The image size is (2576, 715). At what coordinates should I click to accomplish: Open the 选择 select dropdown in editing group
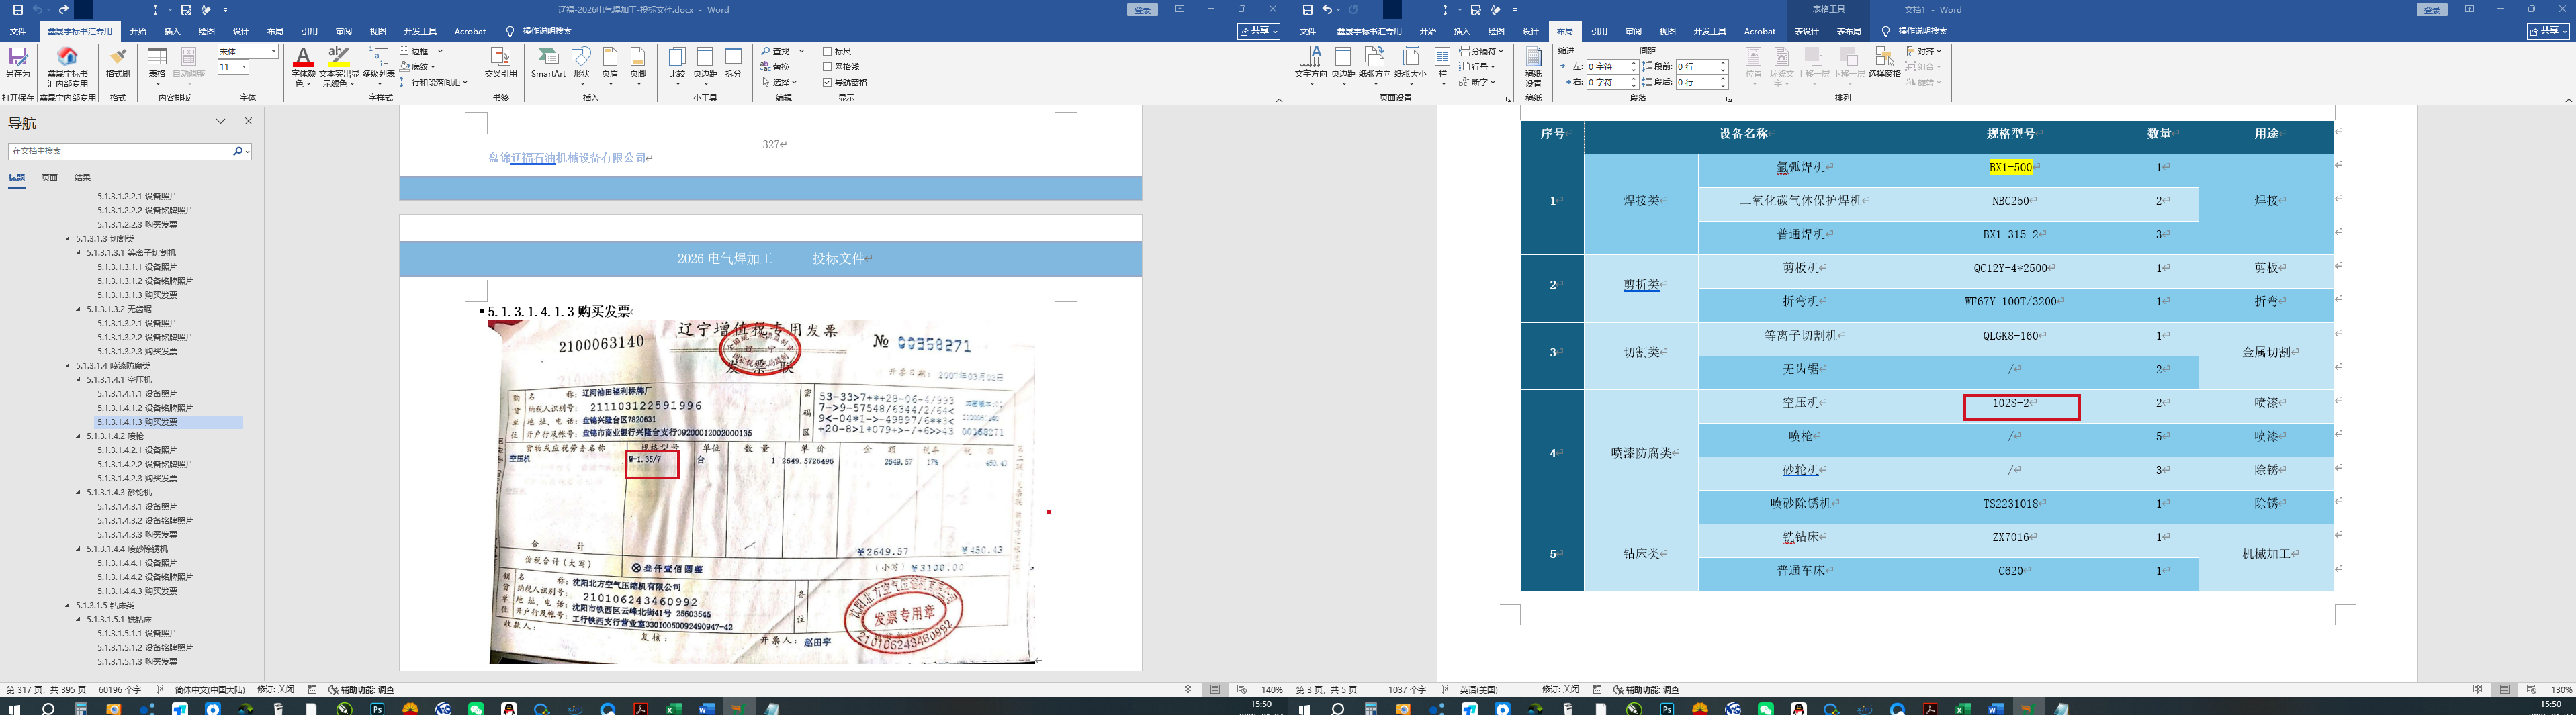(x=780, y=82)
